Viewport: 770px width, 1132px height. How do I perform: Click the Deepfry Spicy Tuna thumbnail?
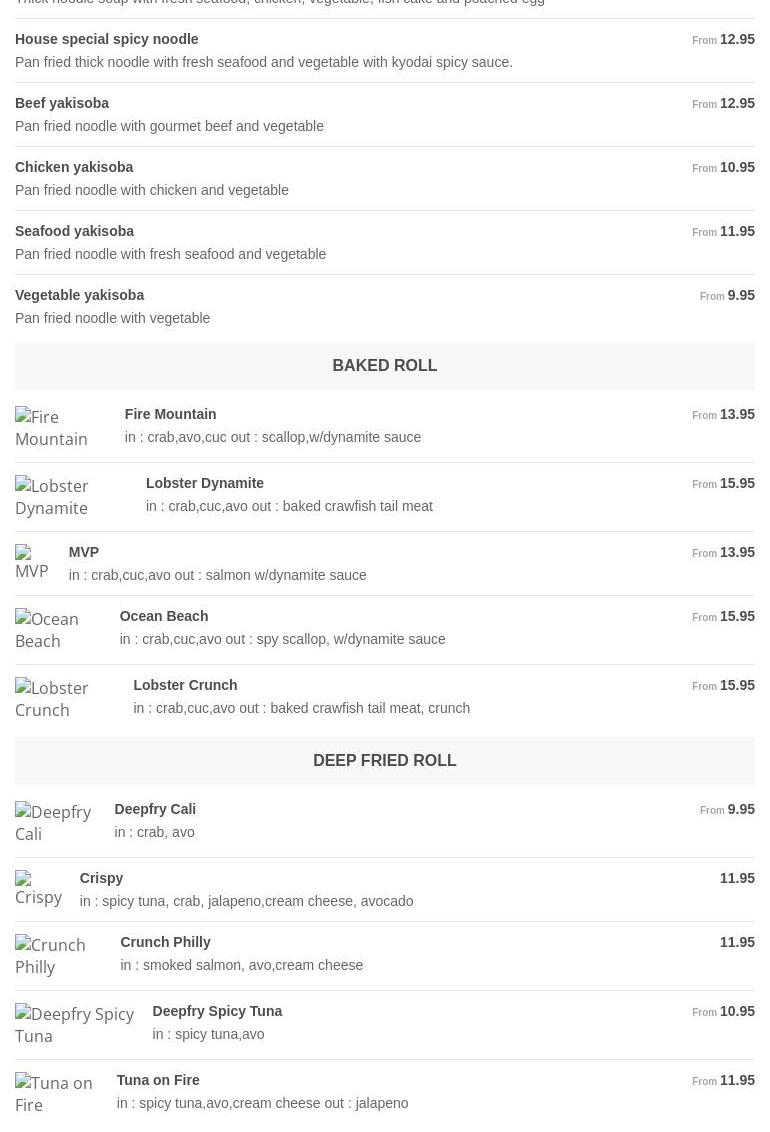coord(74,1025)
